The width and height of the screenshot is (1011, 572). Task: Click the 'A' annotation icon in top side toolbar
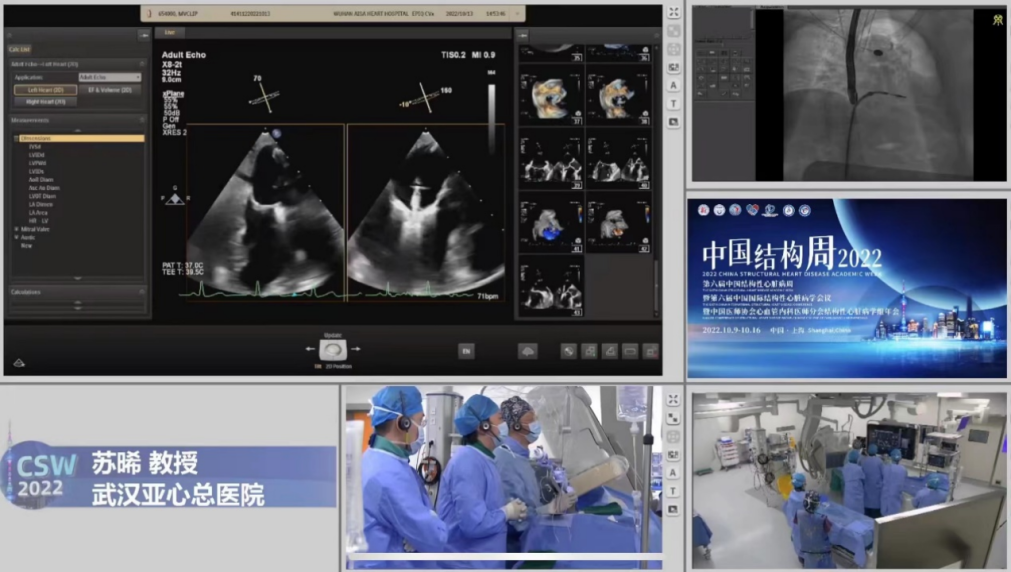pyautogui.click(x=674, y=85)
